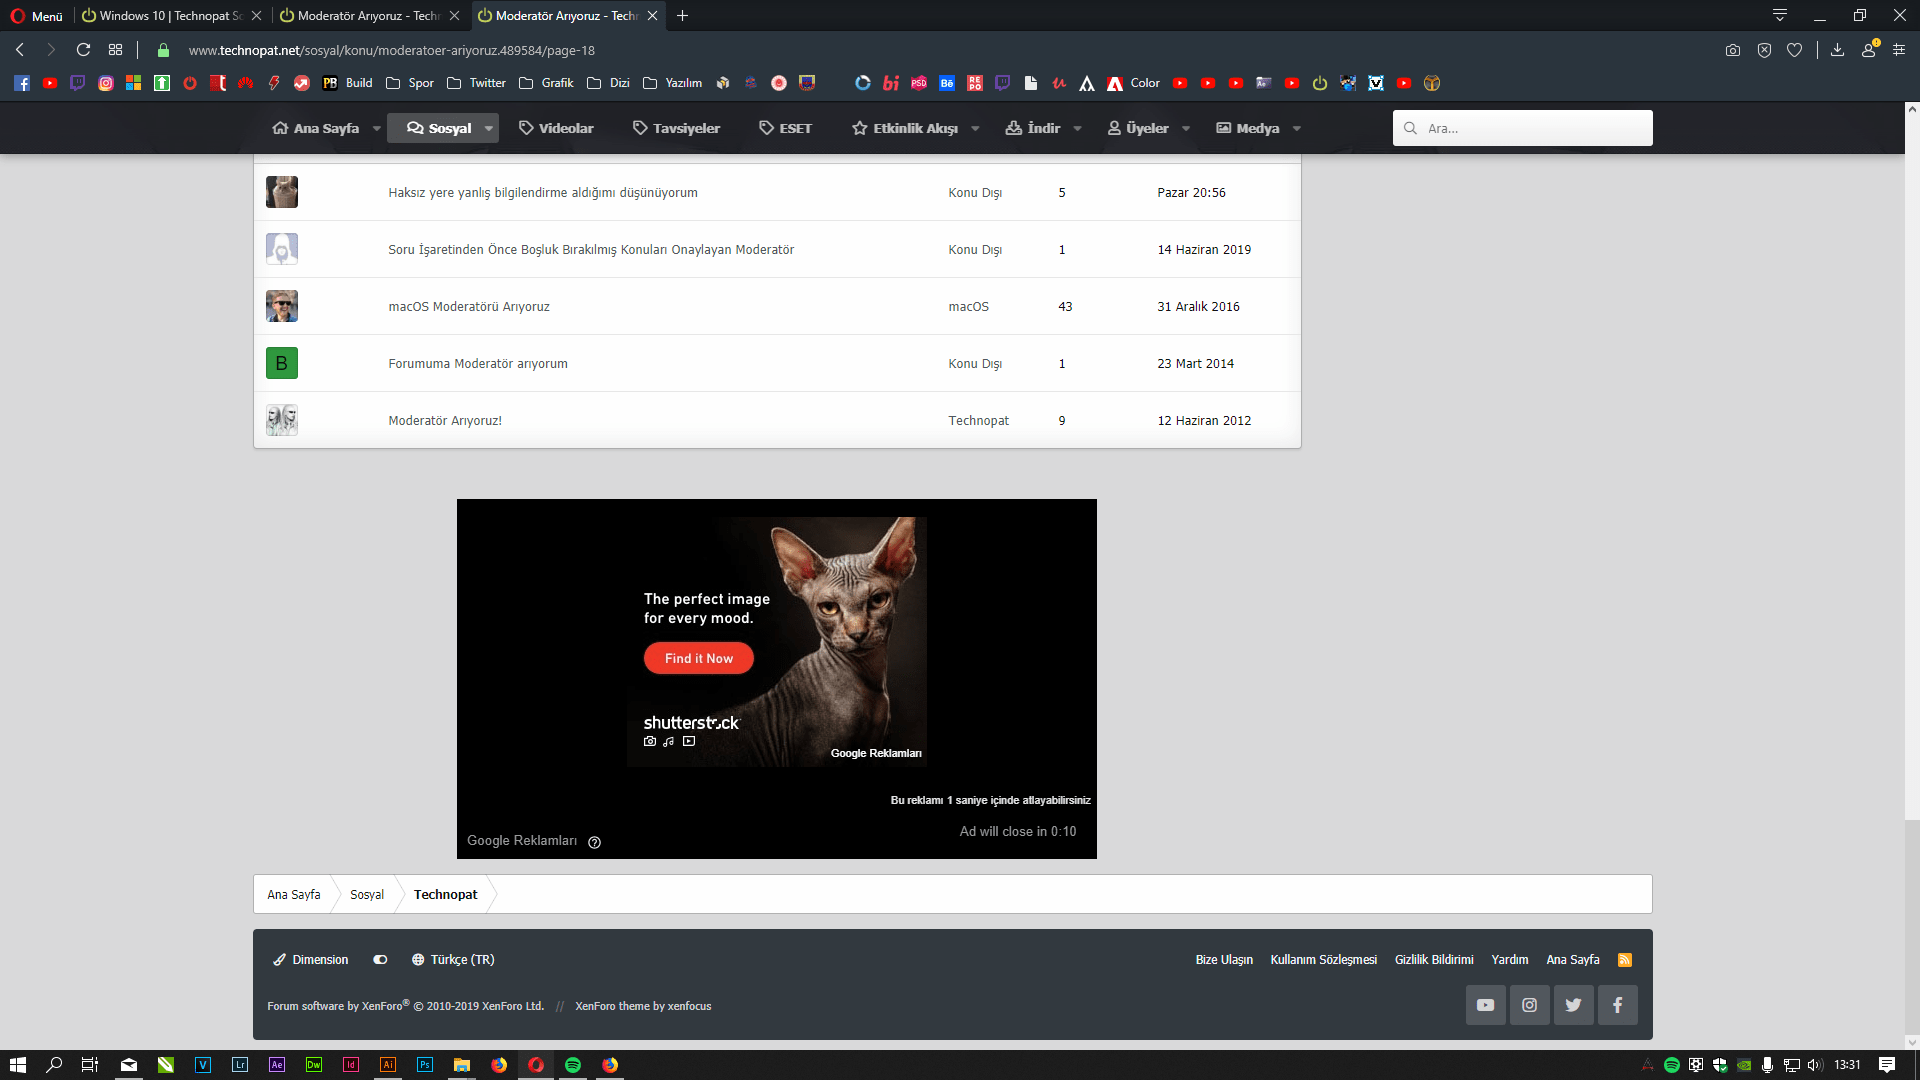Click Find it Now ad button
The height and width of the screenshot is (1080, 1920).
click(698, 658)
